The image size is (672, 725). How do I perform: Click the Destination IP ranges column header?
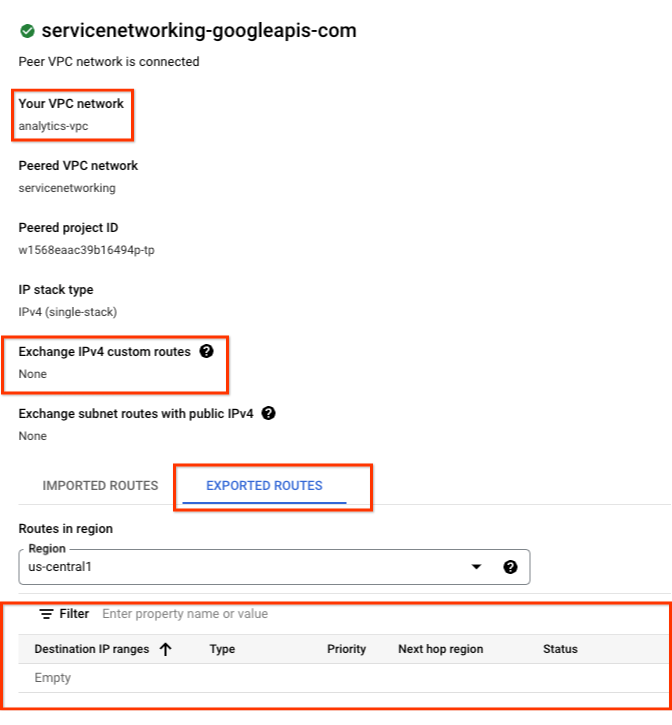tap(91, 649)
